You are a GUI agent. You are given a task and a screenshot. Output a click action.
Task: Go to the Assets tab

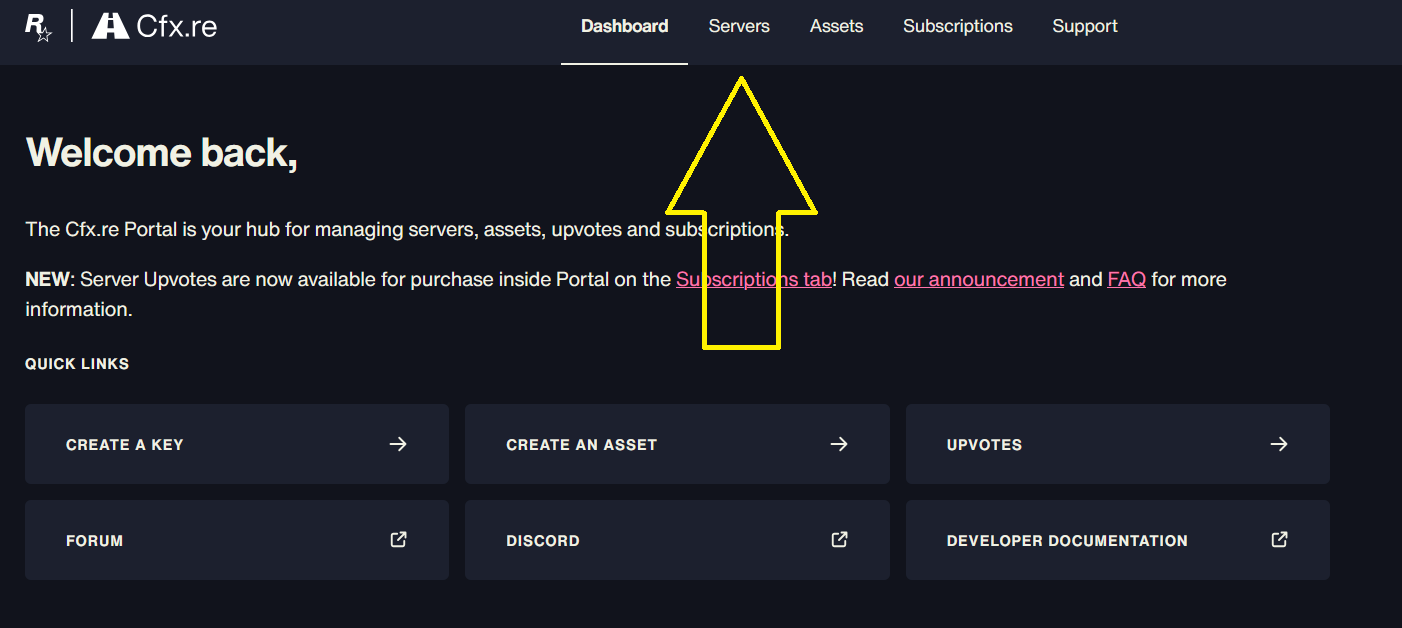pyautogui.click(x=836, y=27)
